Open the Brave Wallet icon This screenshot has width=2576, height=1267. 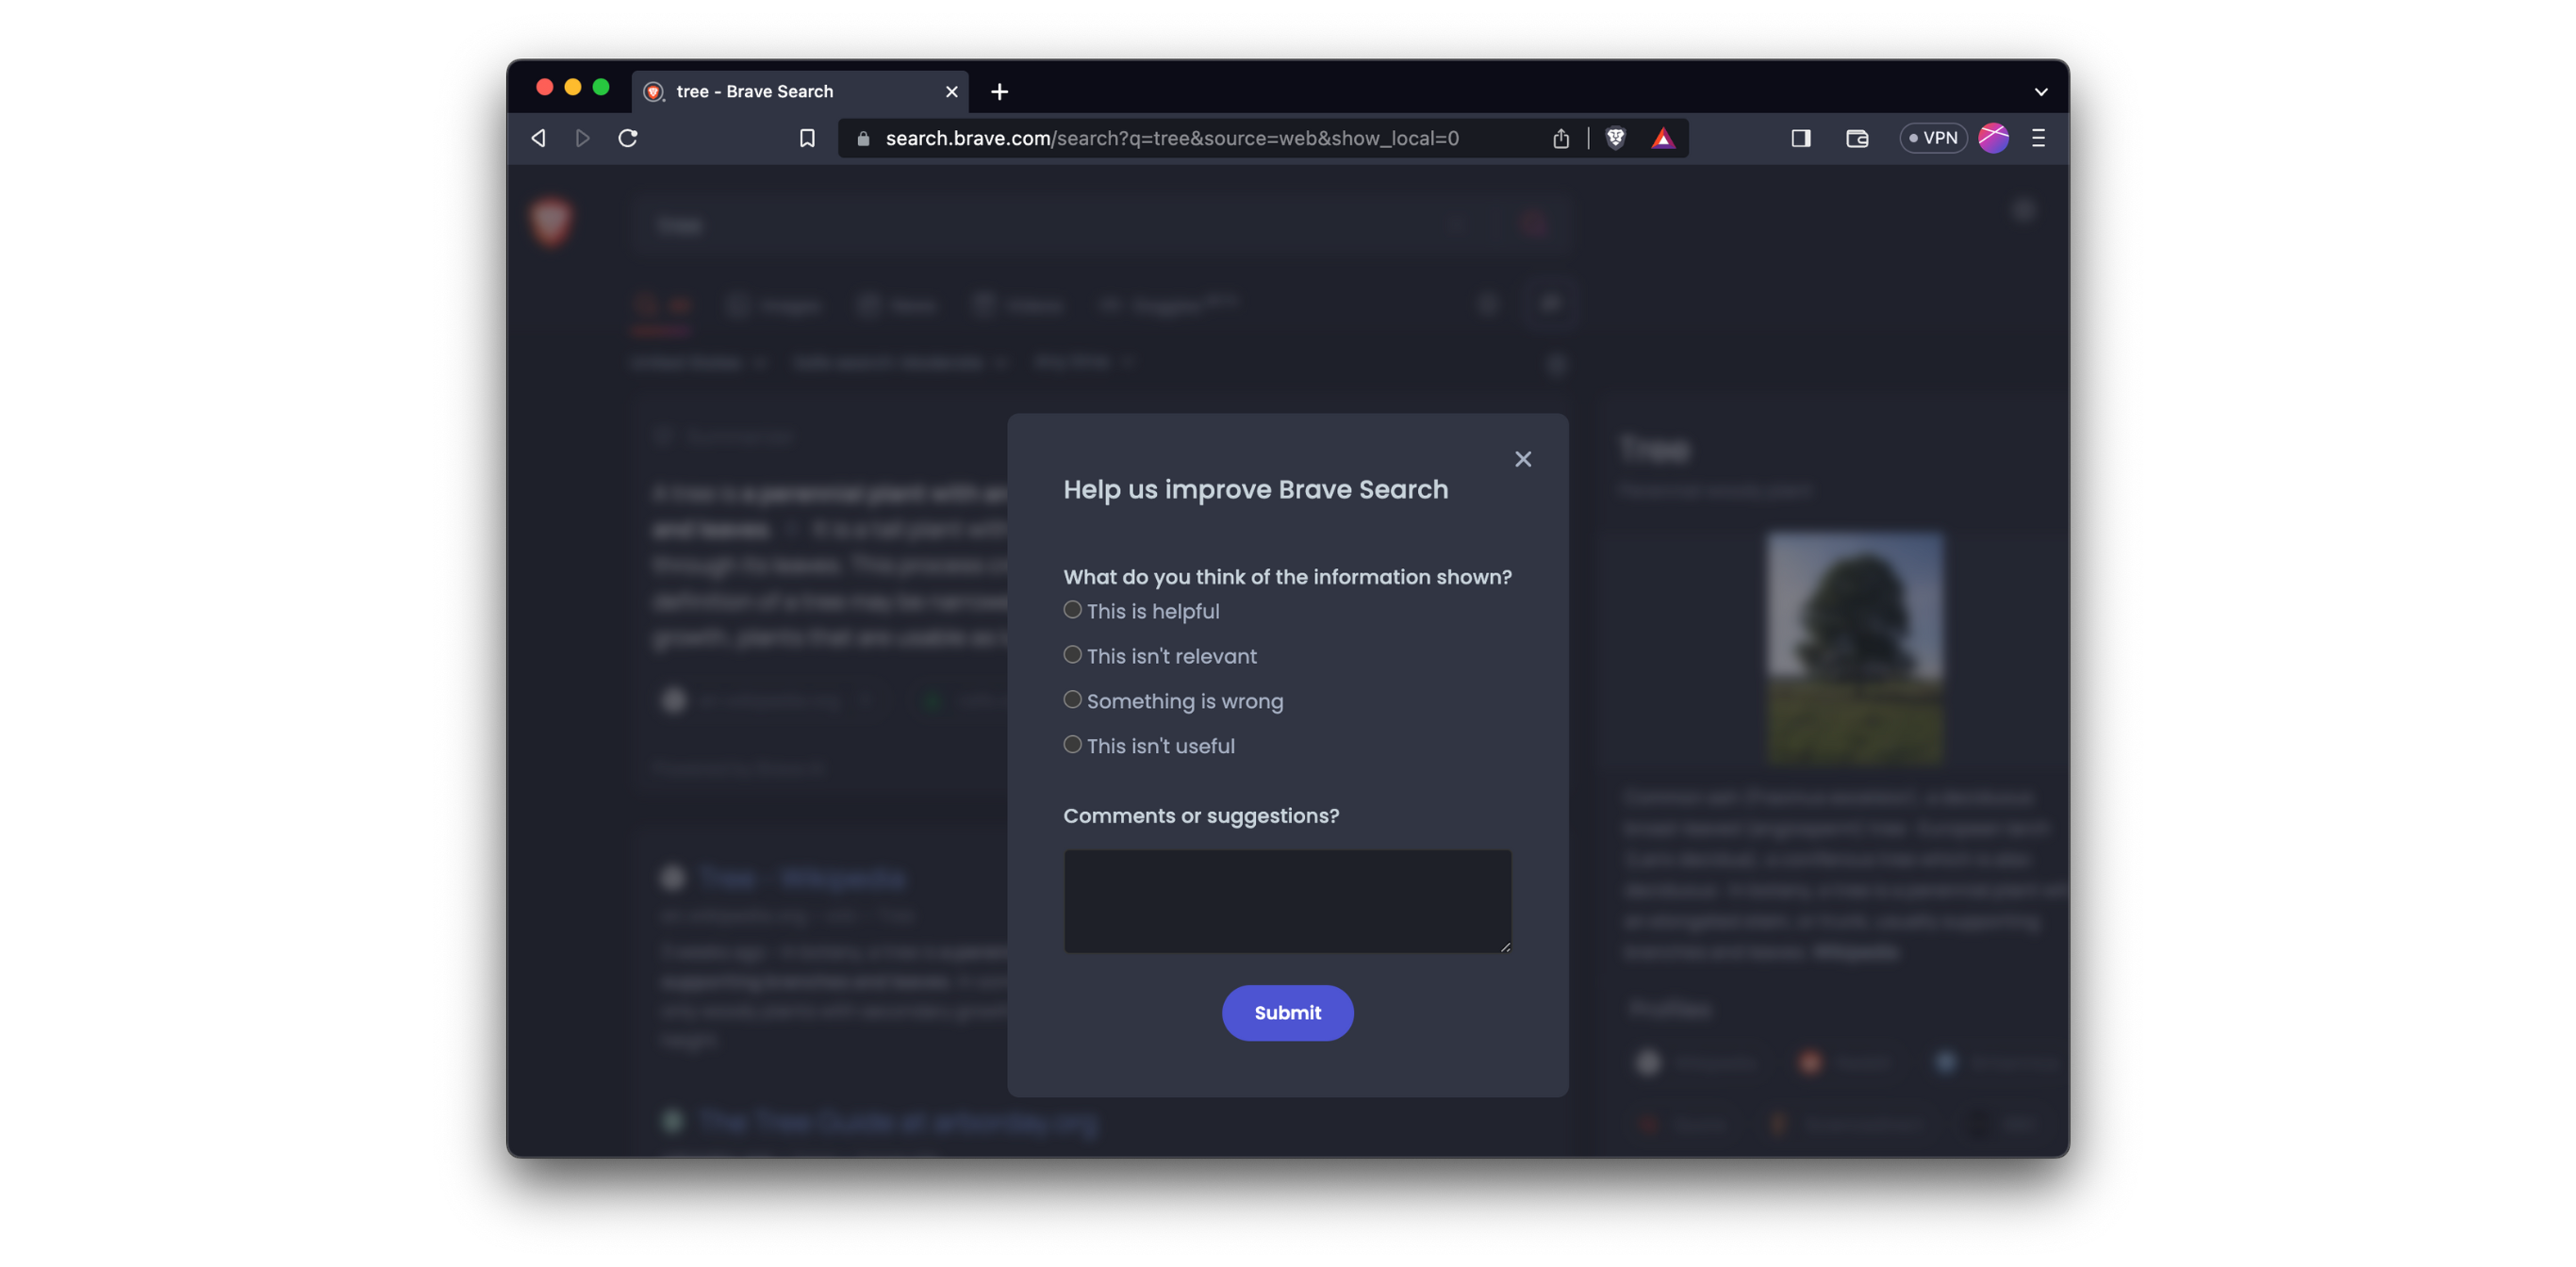coord(1857,138)
